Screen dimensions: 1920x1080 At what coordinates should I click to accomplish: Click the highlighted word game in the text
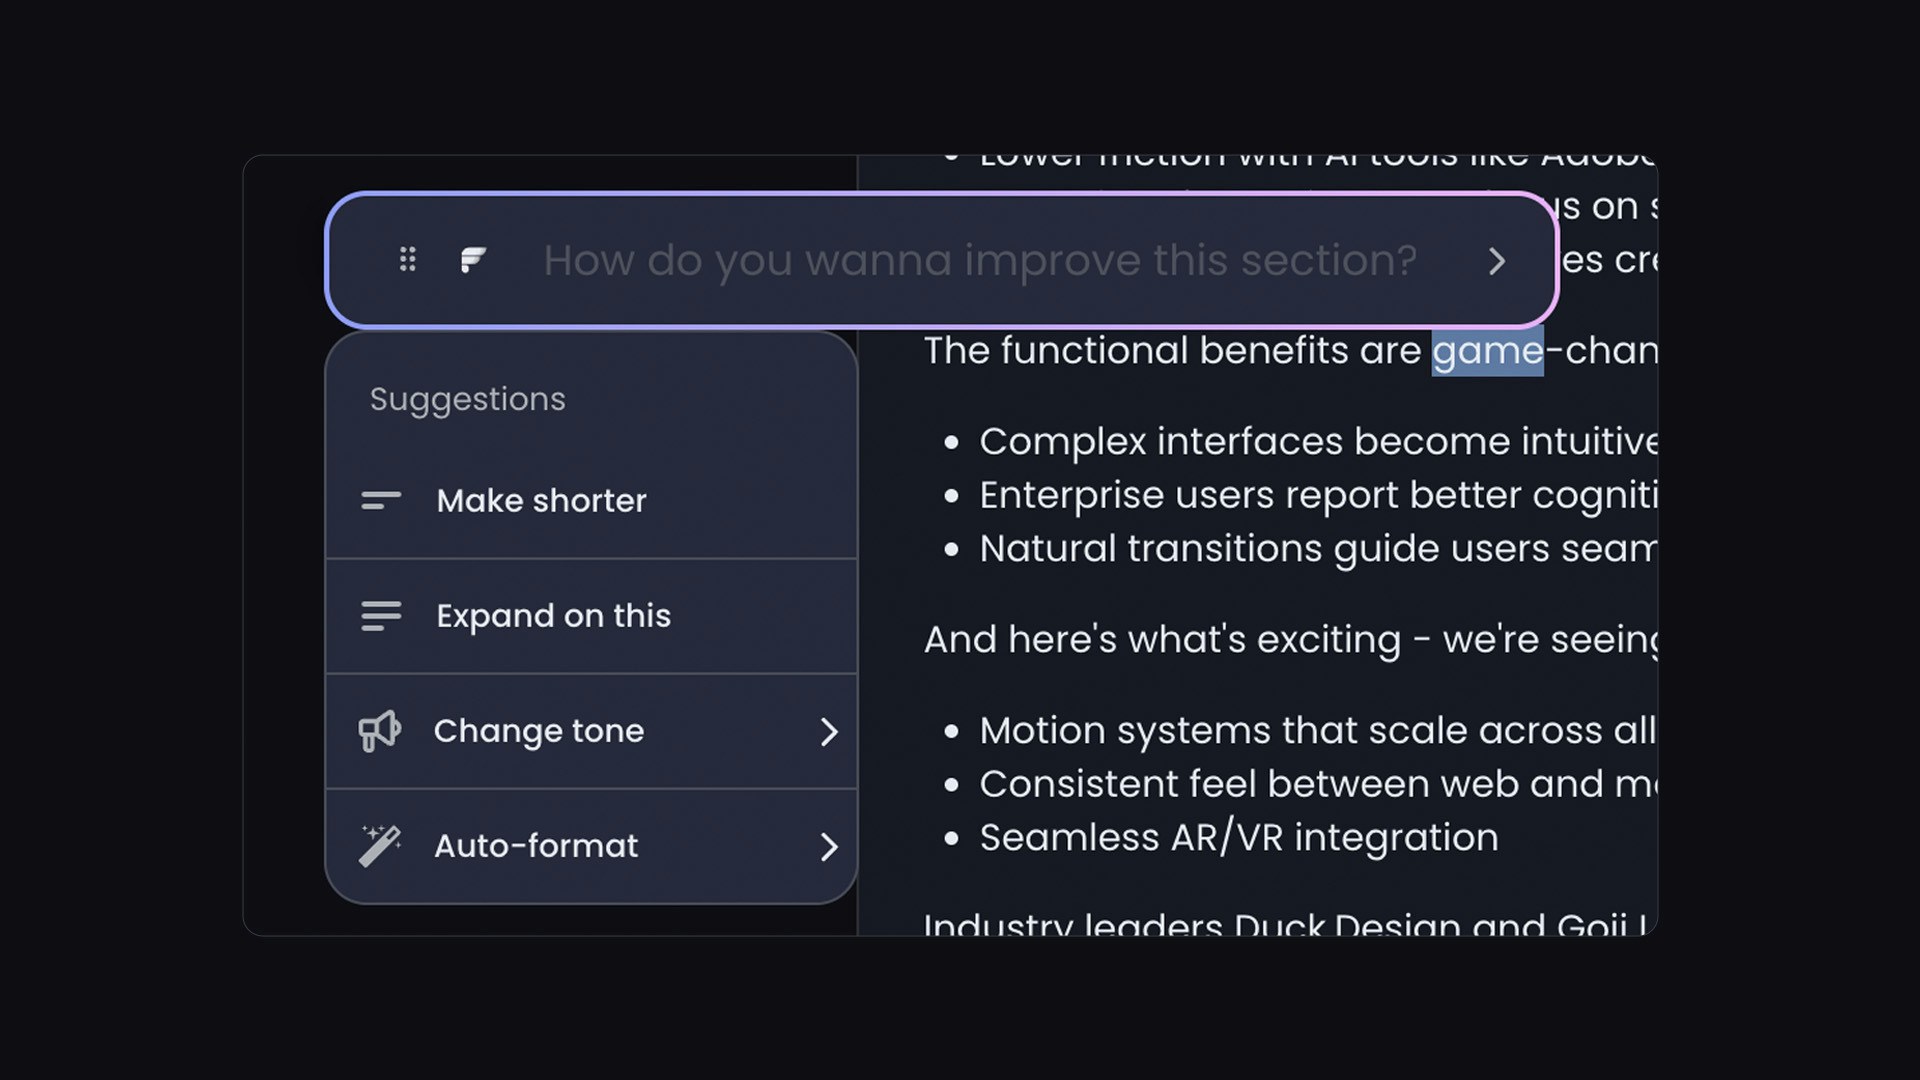click(x=1487, y=350)
